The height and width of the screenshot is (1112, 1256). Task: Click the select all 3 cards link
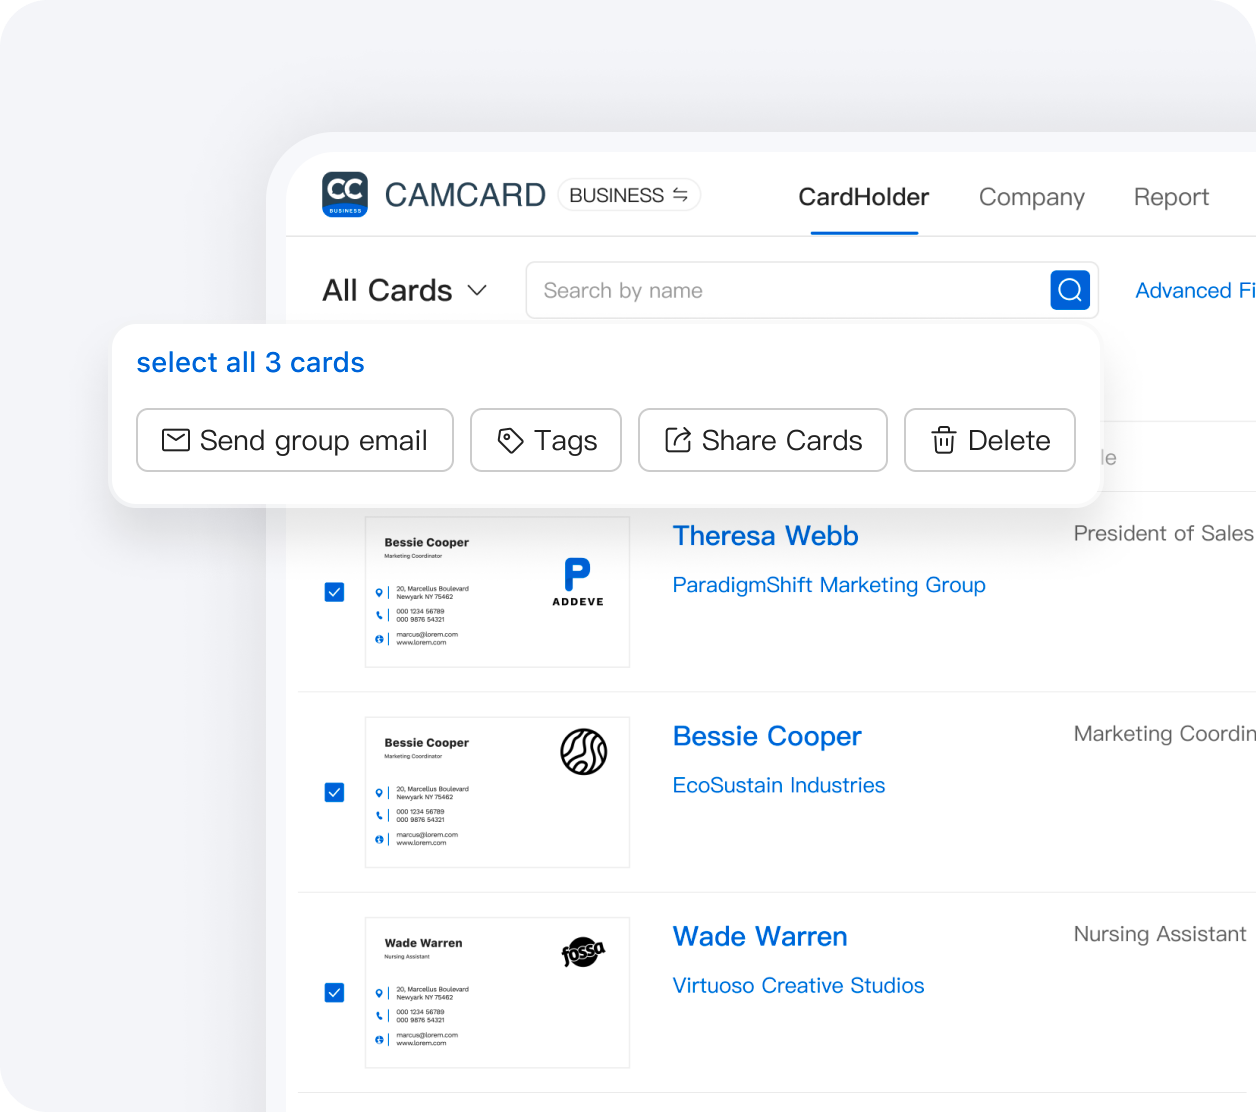[x=250, y=362]
